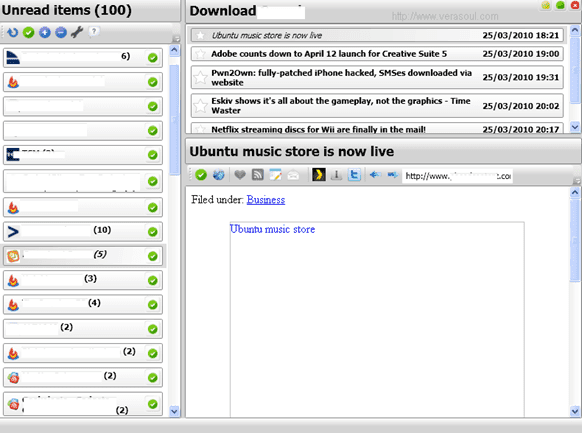582x433 pixels.
Task: Open settings with the wrench icon
Action: (x=77, y=32)
